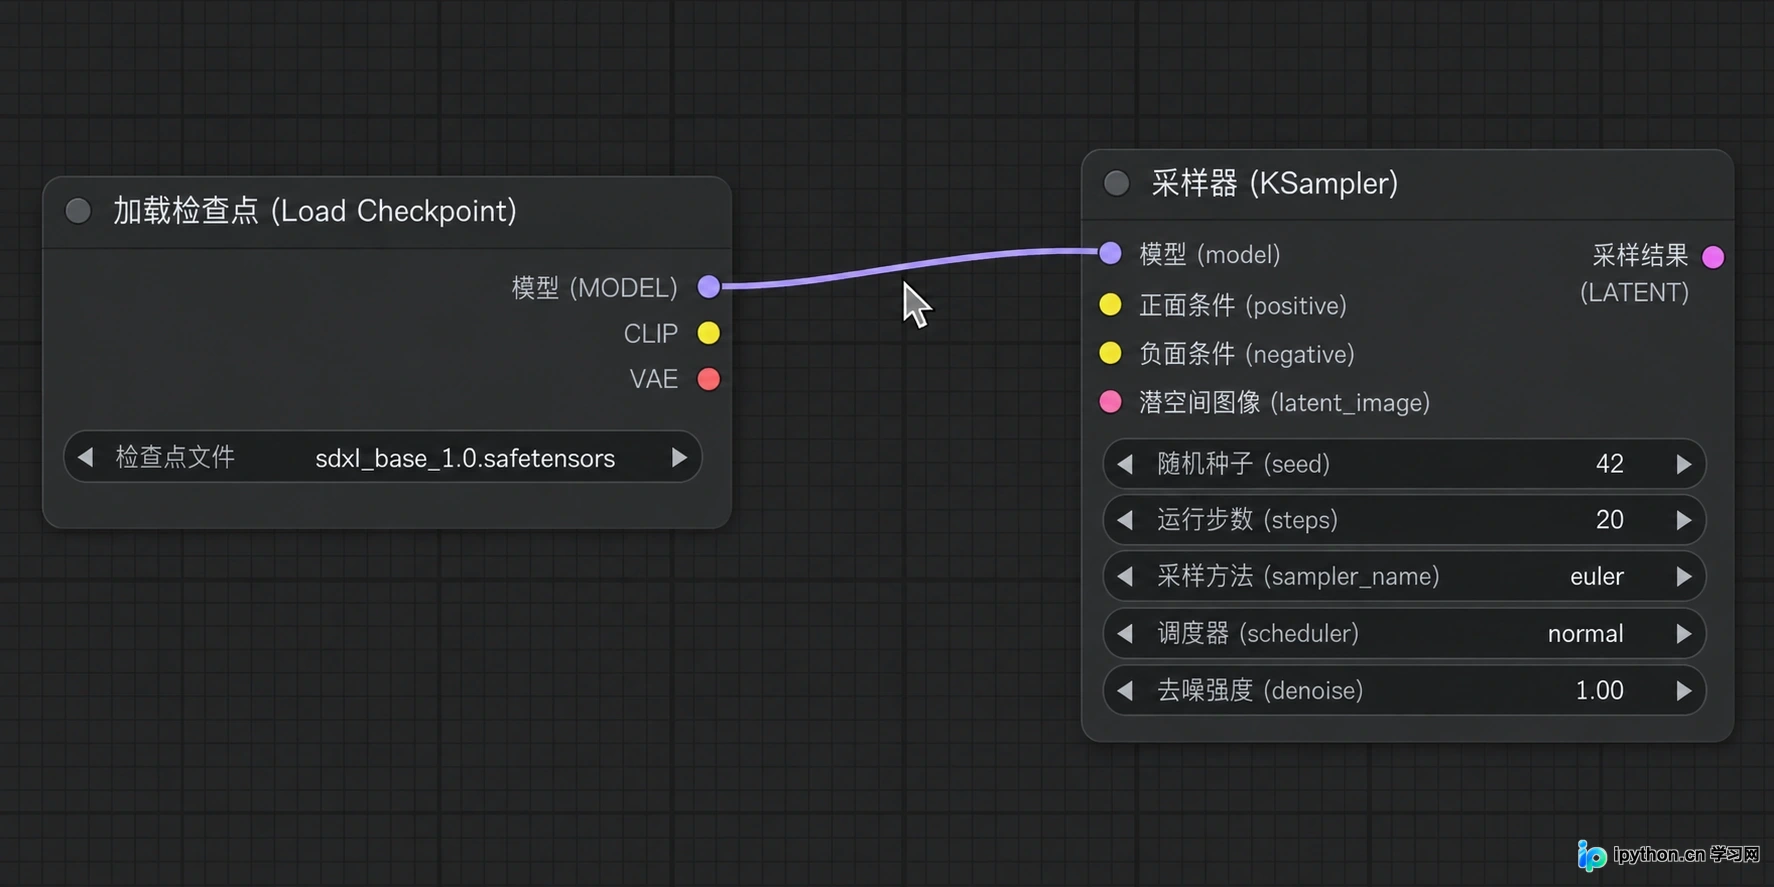Decrease the seed value with left arrow
Viewport: 1774px width, 887px height.
click(1125, 464)
